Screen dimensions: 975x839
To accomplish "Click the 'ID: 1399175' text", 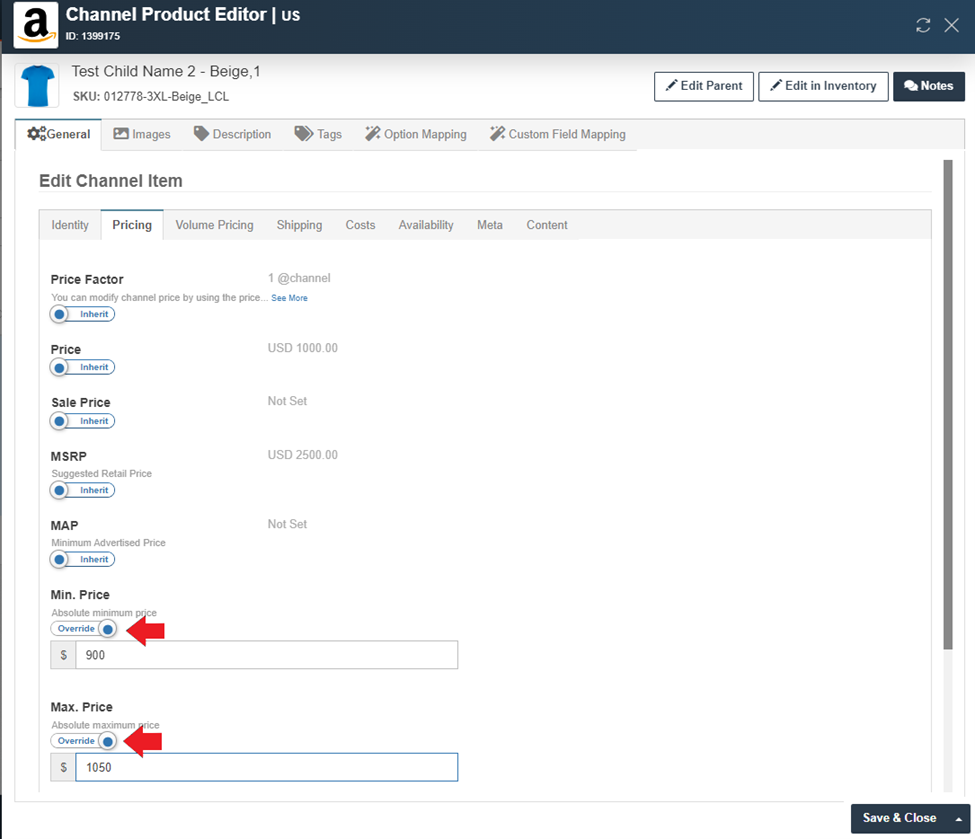I will [x=93, y=36].
